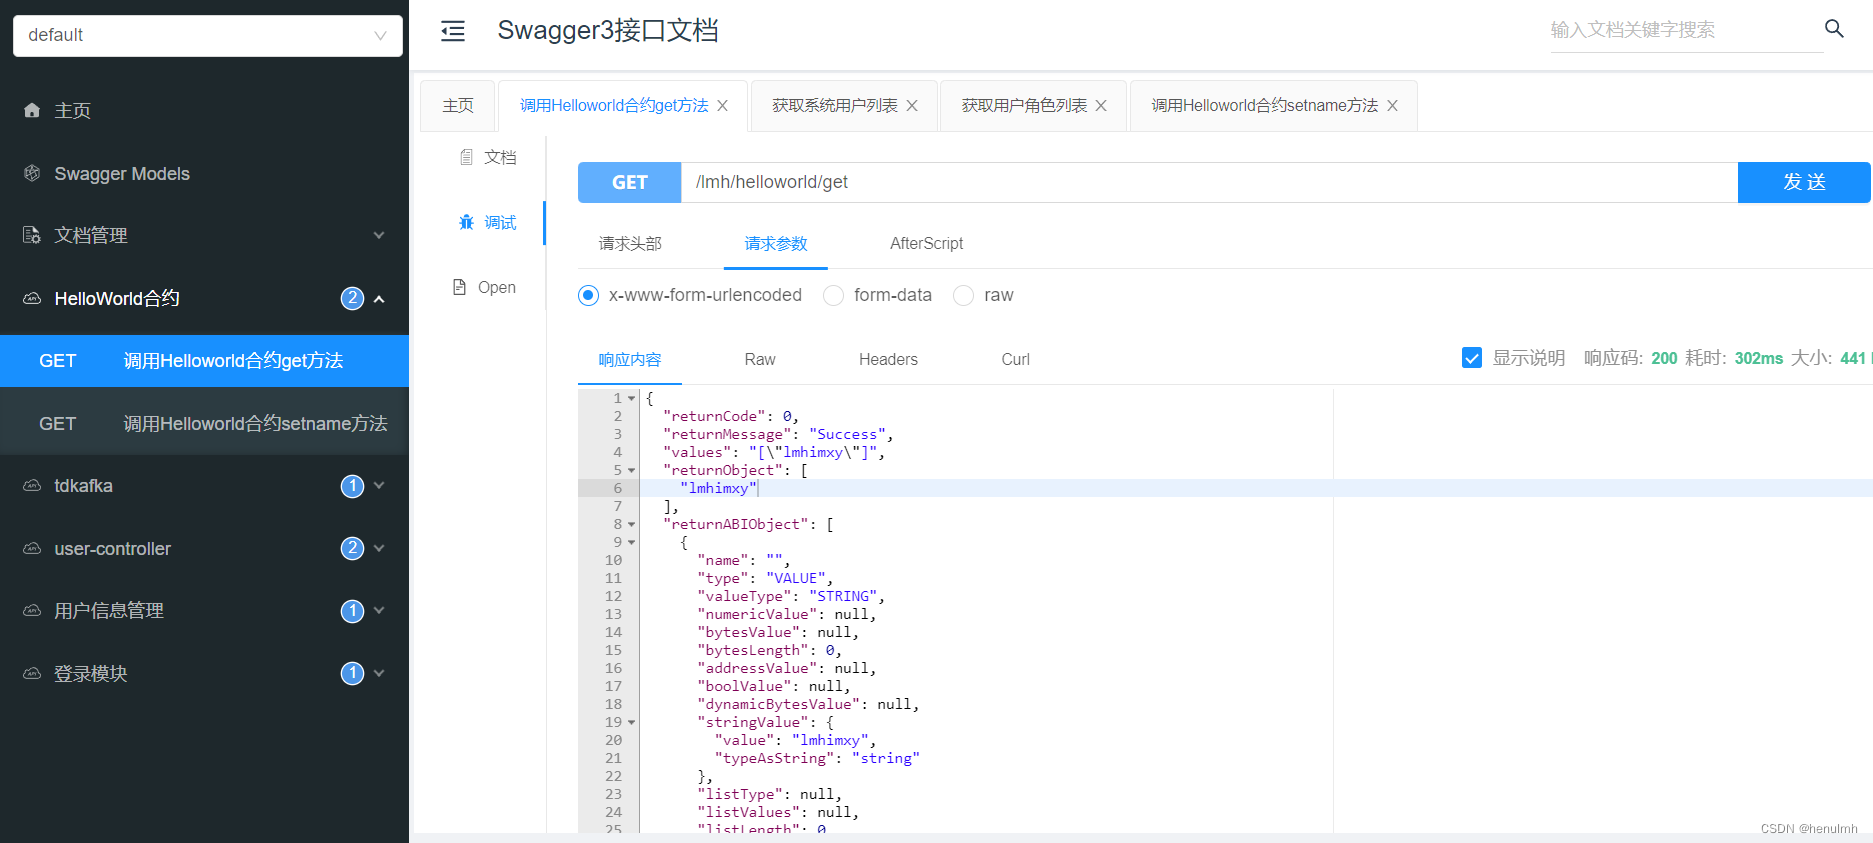The width and height of the screenshot is (1873, 843).
Task: Fold returnABIObject array at line 8
Action: tap(631, 524)
